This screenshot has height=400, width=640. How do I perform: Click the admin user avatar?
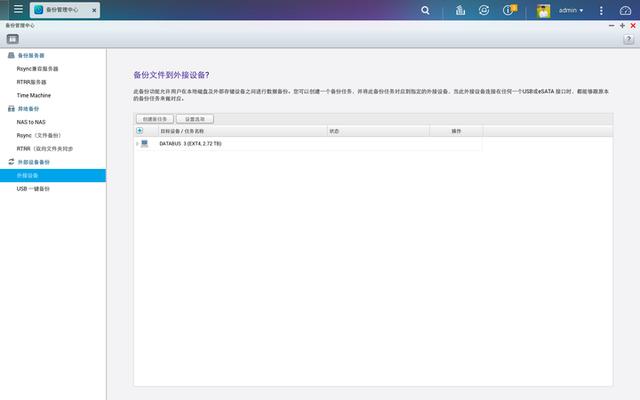pyautogui.click(x=543, y=10)
